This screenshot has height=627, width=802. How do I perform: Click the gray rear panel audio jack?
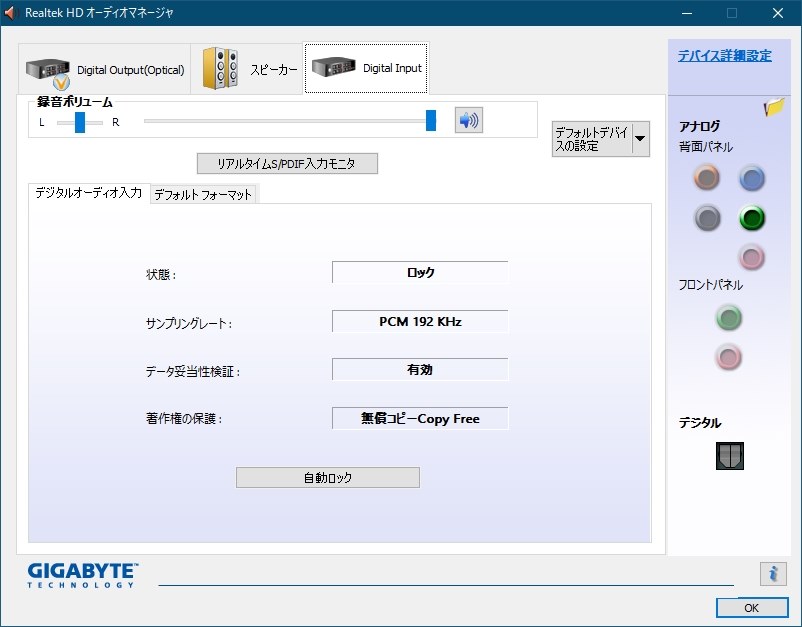pyautogui.click(x=707, y=218)
